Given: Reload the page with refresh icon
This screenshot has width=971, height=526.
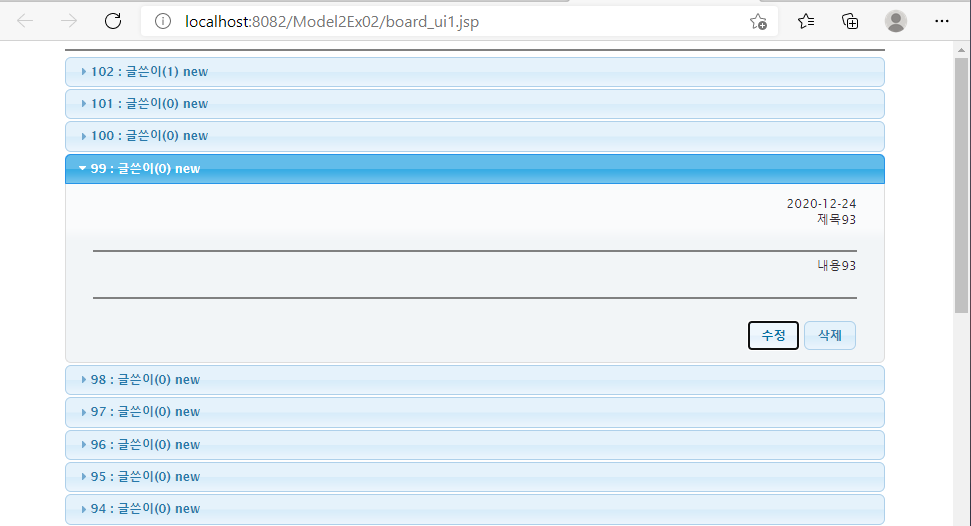Looking at the screenshot, I should click(x=113, y=21).
